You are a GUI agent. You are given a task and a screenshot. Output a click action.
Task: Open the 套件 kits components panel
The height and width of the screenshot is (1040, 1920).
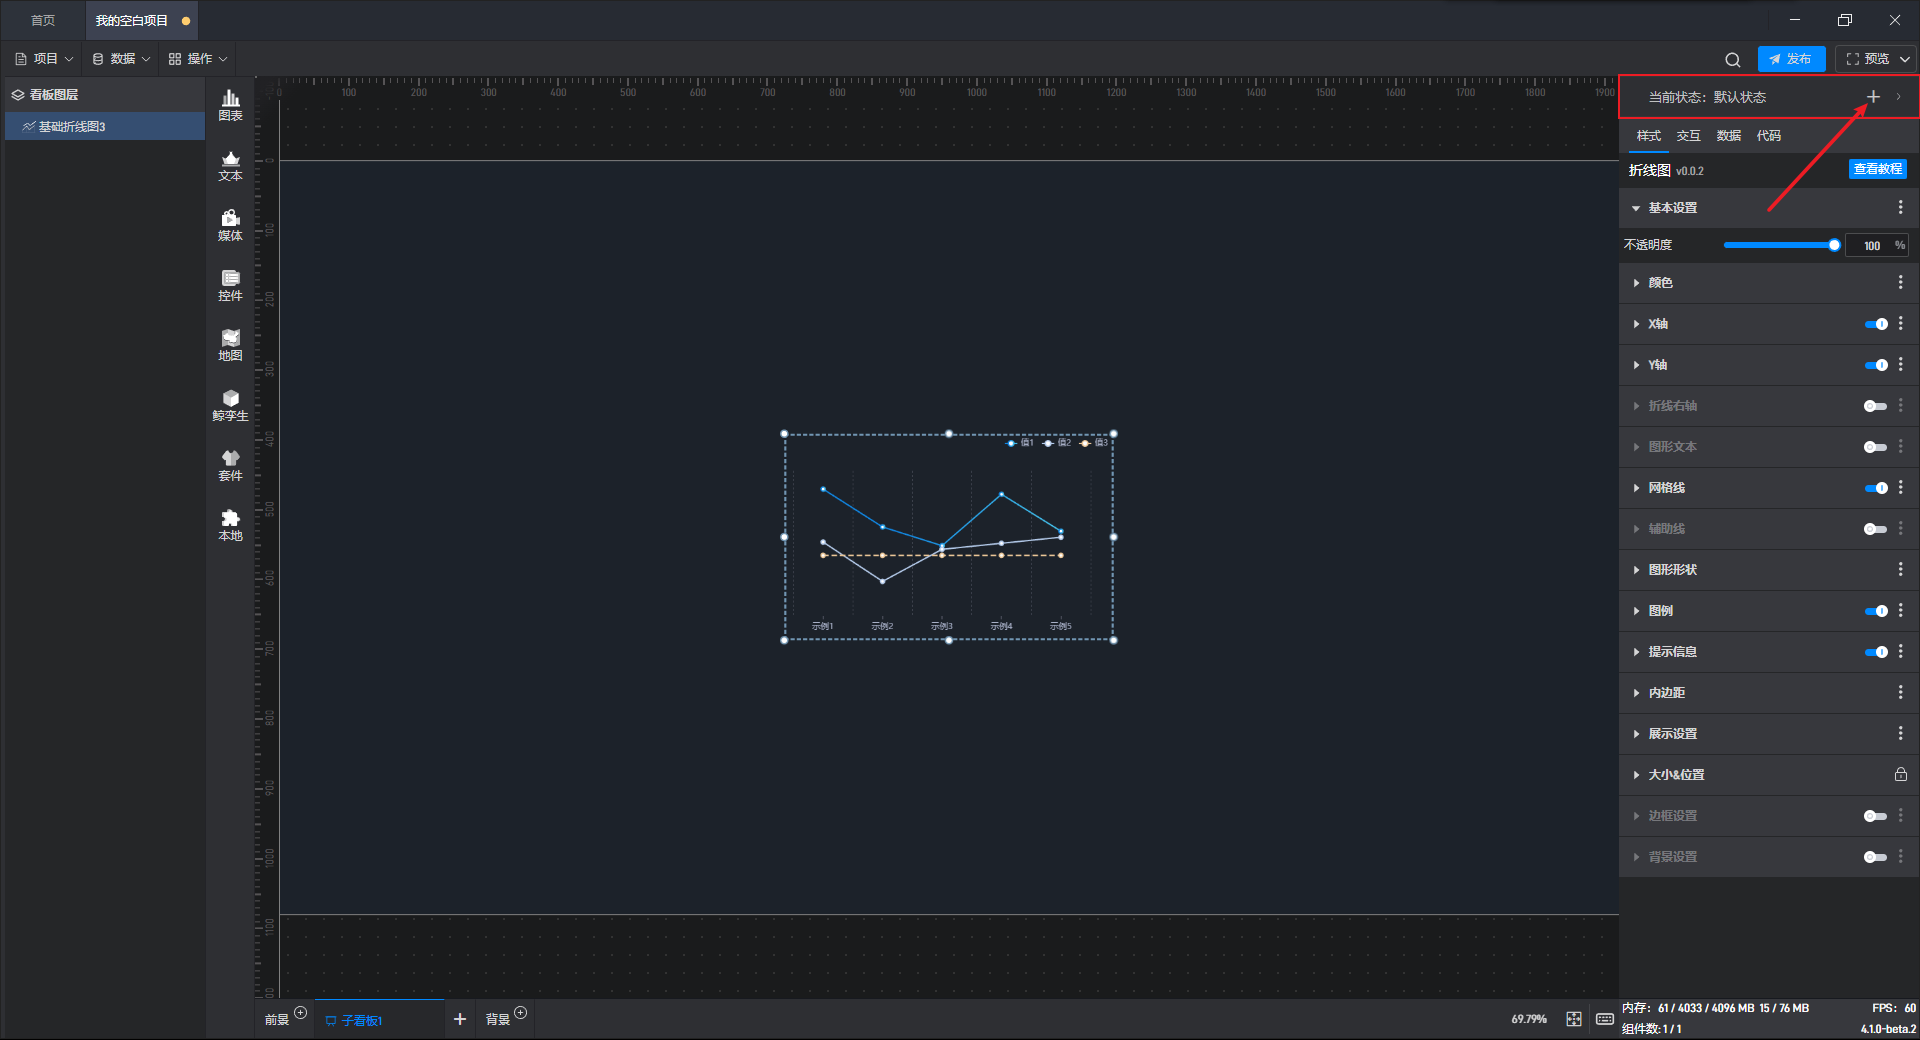pos(230,465)
